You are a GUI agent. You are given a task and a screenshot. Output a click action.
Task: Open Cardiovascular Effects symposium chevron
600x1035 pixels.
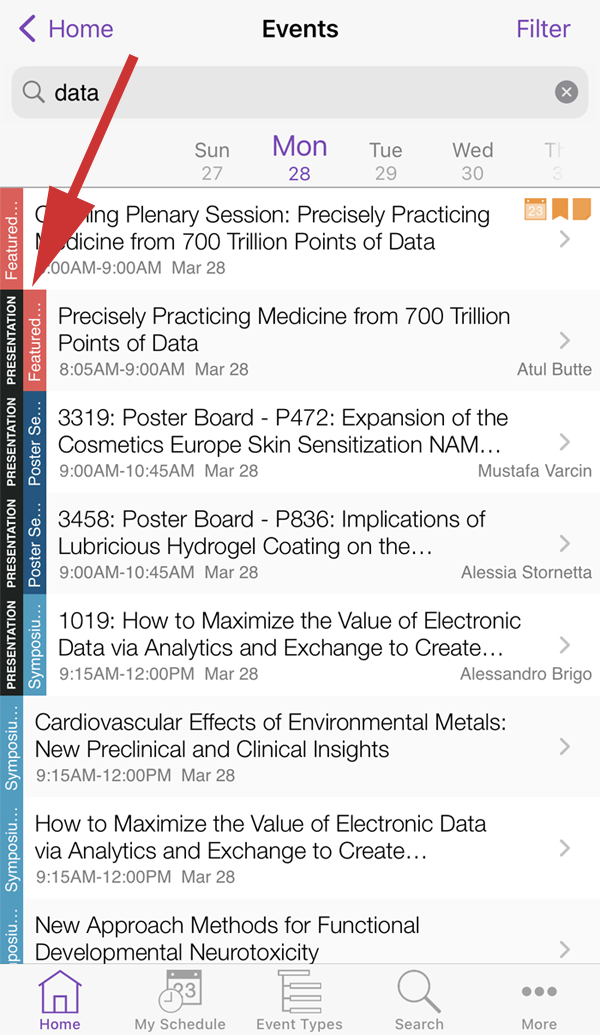566,746
